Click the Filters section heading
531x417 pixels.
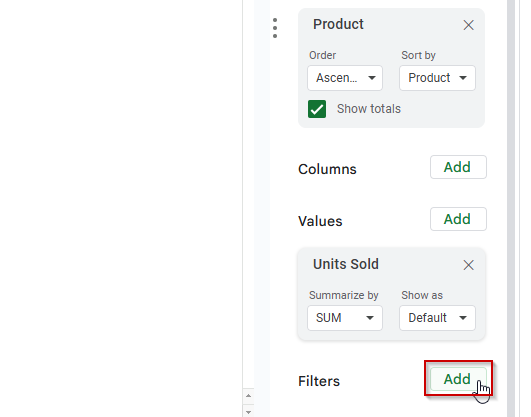pos(319,381)
